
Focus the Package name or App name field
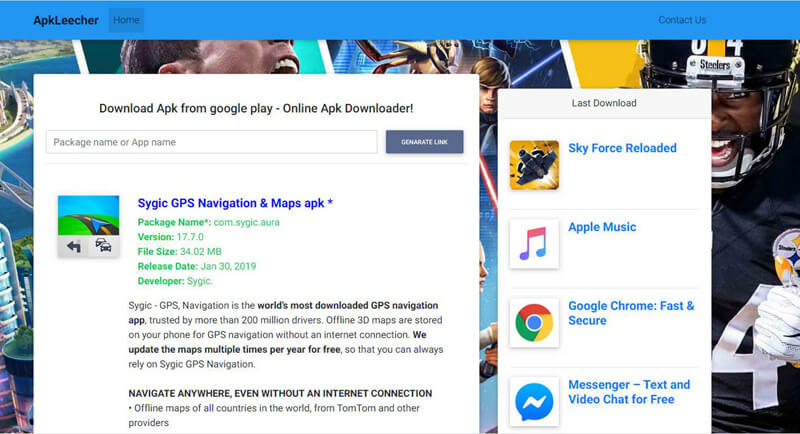(x=212, y=142)
